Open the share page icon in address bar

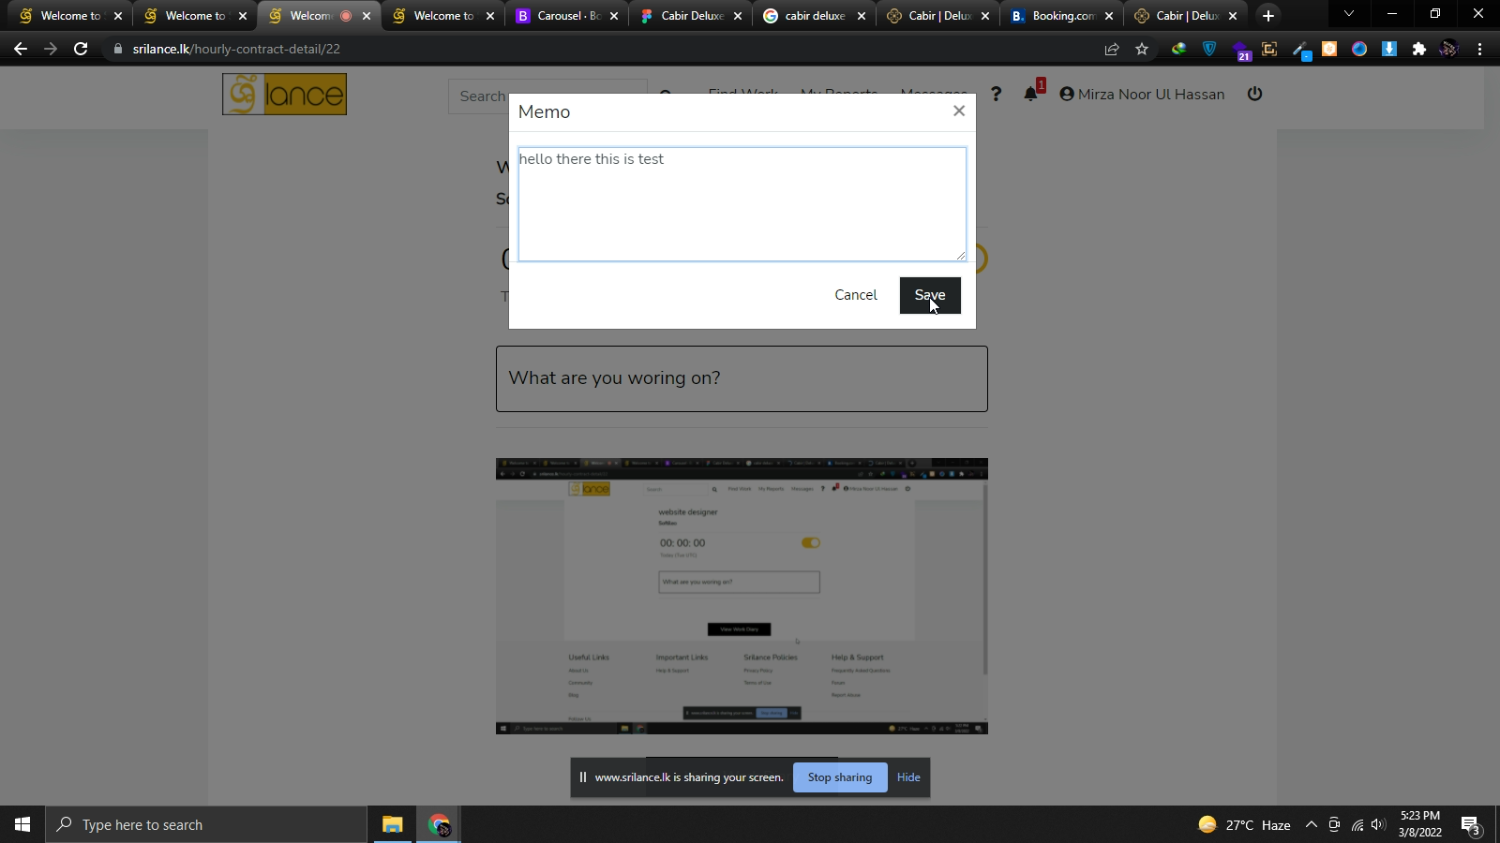point(1111,49)
